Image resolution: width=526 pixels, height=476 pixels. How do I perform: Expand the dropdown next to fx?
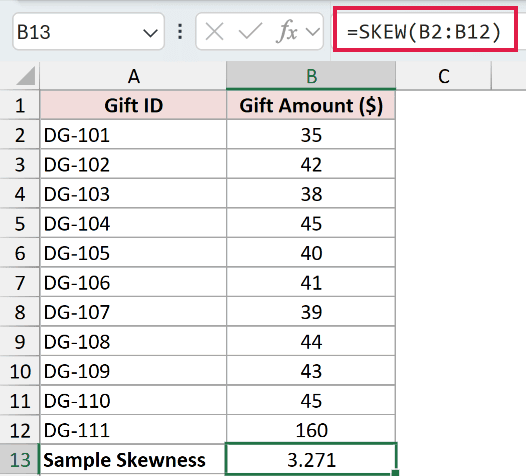click(x=313, y=32)
